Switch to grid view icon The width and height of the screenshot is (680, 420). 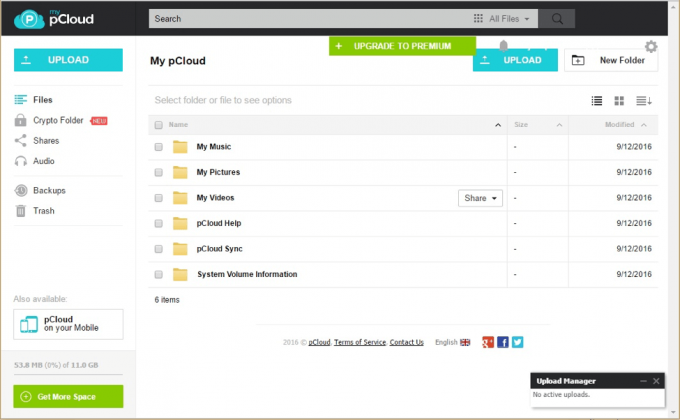[x=619, y=101]
